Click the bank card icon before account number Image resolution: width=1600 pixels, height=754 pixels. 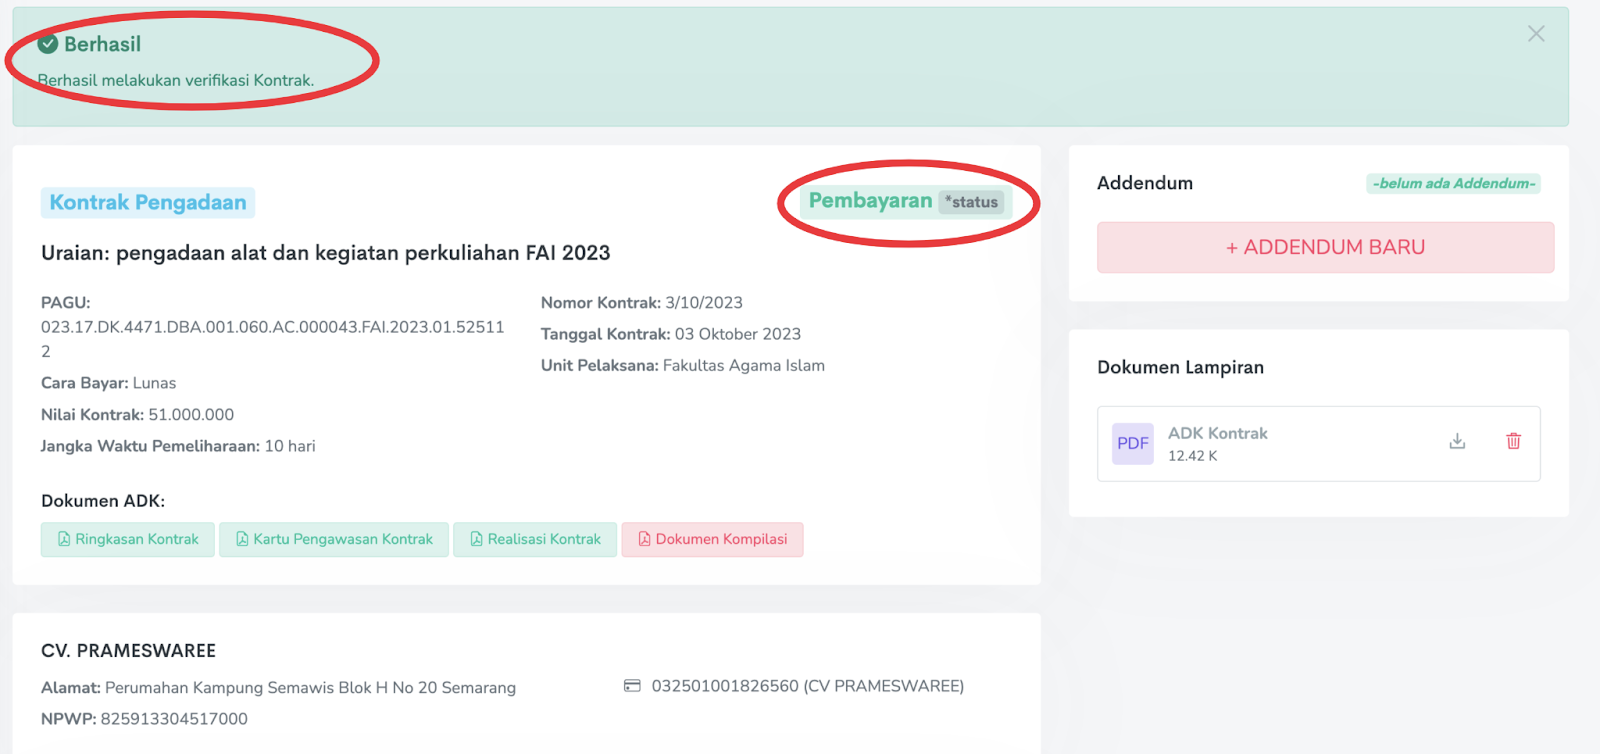(632, 686)
